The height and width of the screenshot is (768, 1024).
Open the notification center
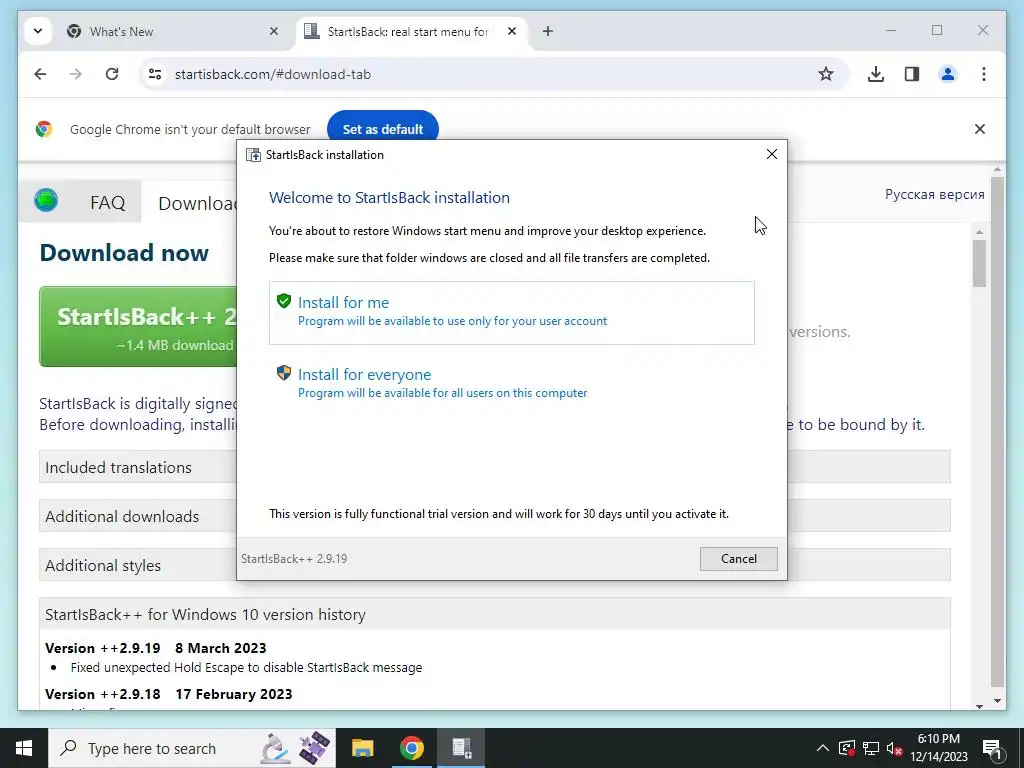tap(991, 748)
